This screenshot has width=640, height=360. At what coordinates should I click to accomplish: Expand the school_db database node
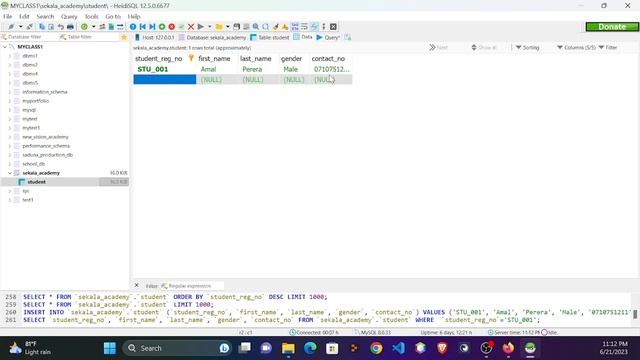click(10, 164)
